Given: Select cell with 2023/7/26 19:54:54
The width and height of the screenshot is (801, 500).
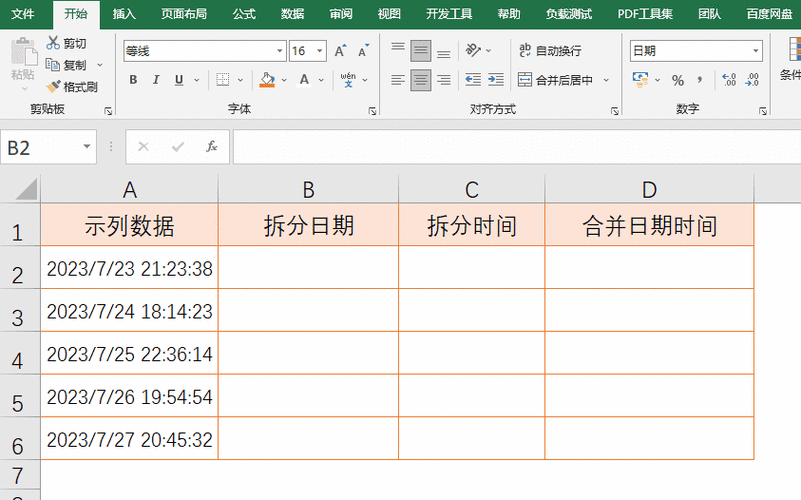Looking at the screenshot, I should tap(129, 396).
